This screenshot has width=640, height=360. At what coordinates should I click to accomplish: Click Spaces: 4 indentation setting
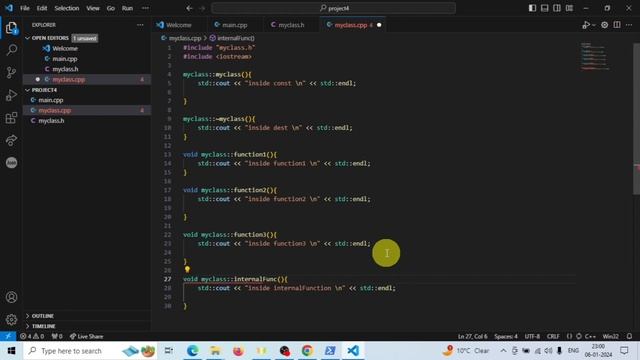click(x=506, y=336)
